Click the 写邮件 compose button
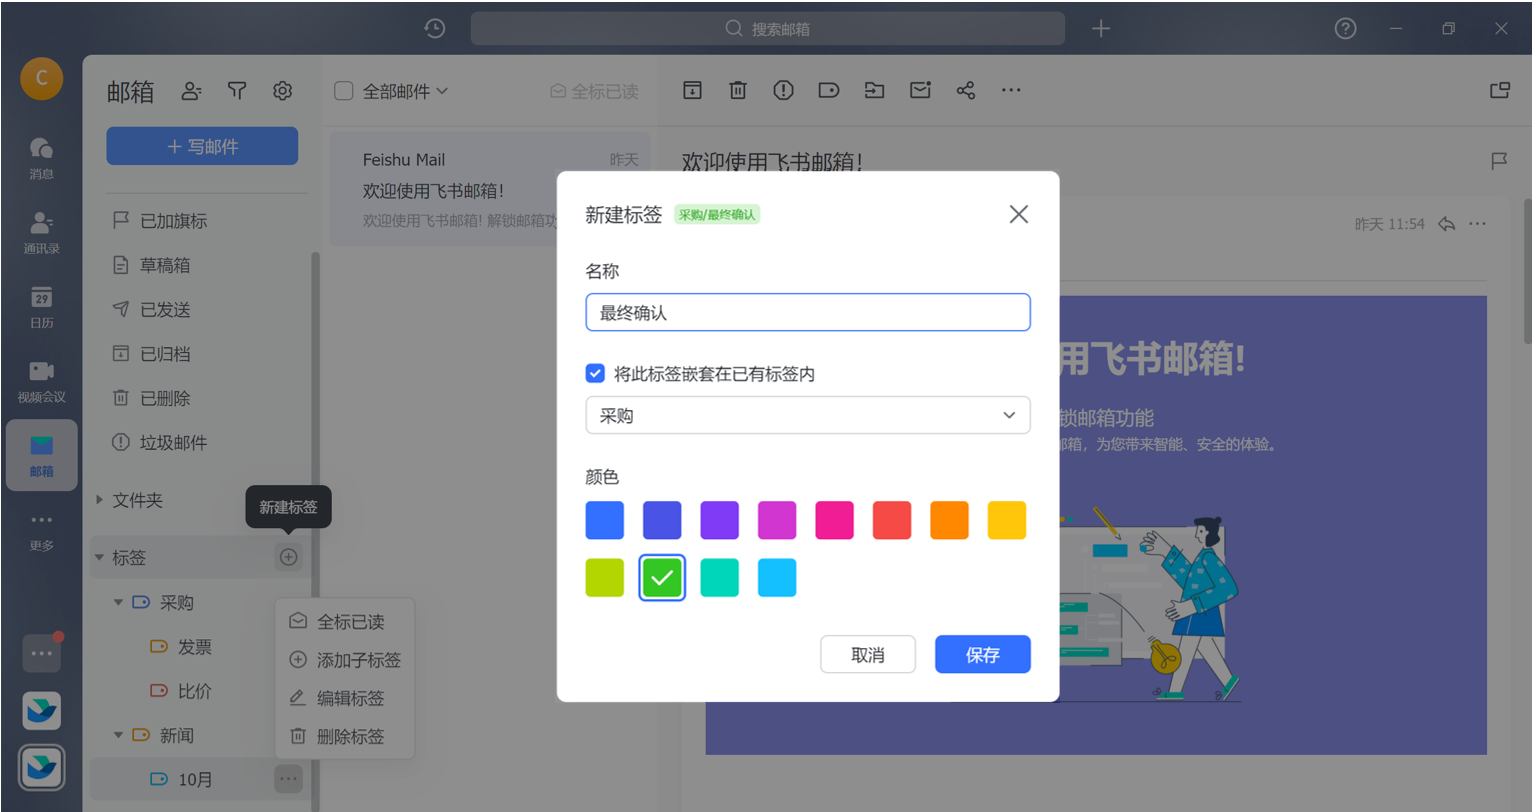 coord(202,146)
